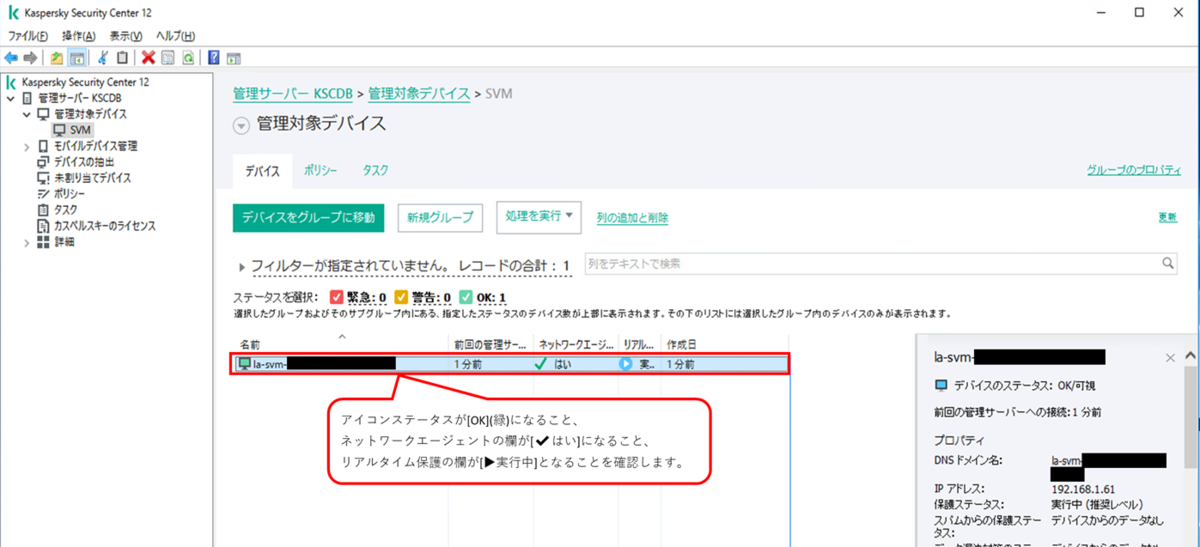Collapse the 管理サーバー KSCDB tree node
The width and height of the screenshot is (1200, 547).
click(x=10, y=98)
